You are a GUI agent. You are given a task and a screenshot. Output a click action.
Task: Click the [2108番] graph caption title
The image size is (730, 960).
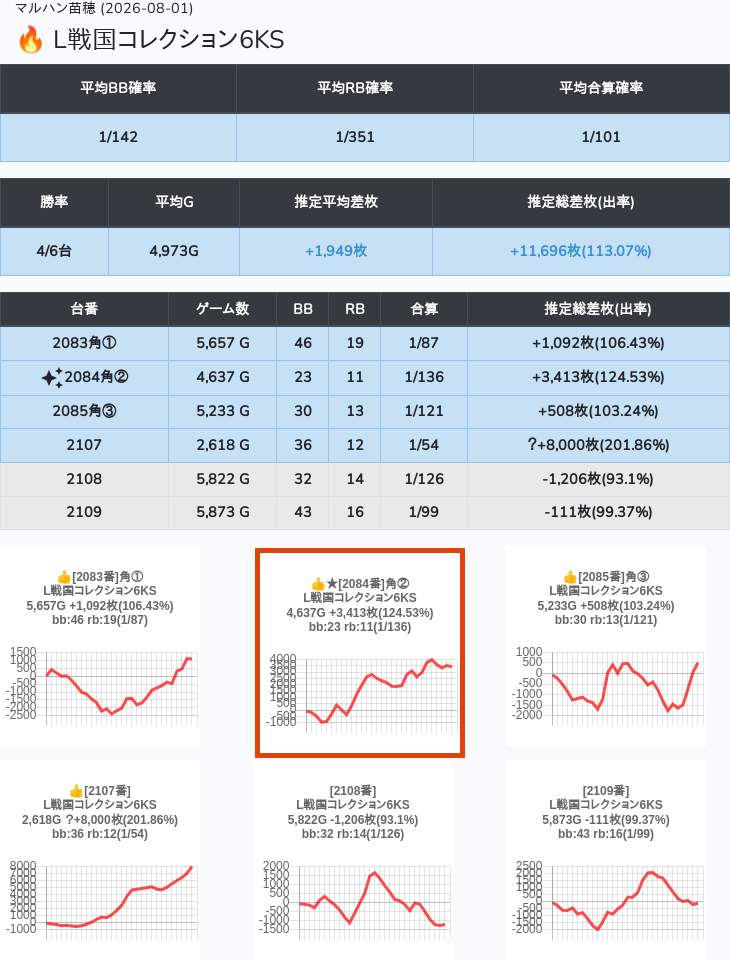353,791
